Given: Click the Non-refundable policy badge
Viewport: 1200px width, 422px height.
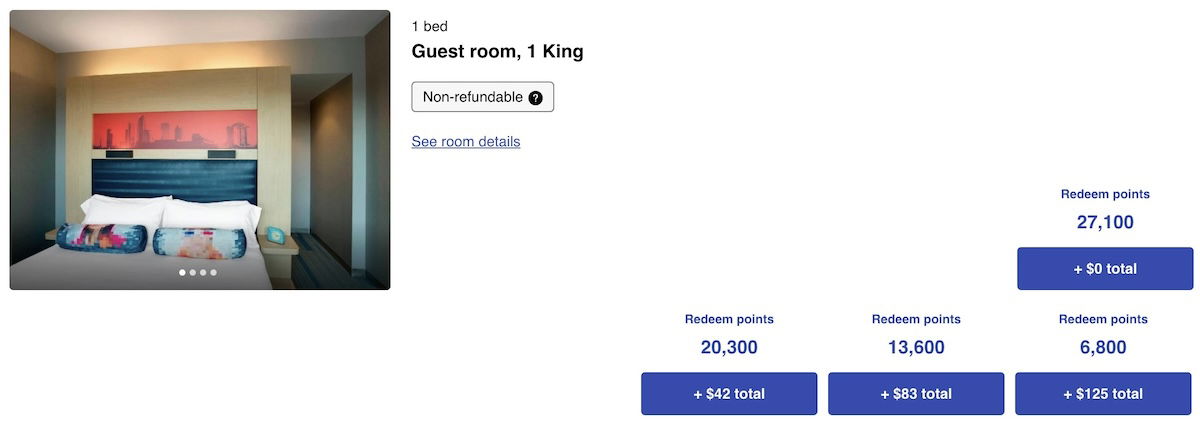Looking at the screenshot, I should 473,97.
